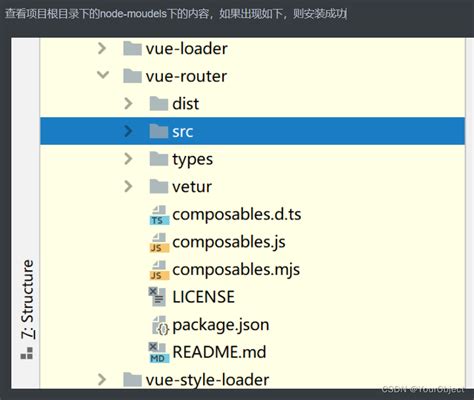Click the JS icon beside composables.js
The height and width of the screenshot is (400, 474).
click(159, 243)
